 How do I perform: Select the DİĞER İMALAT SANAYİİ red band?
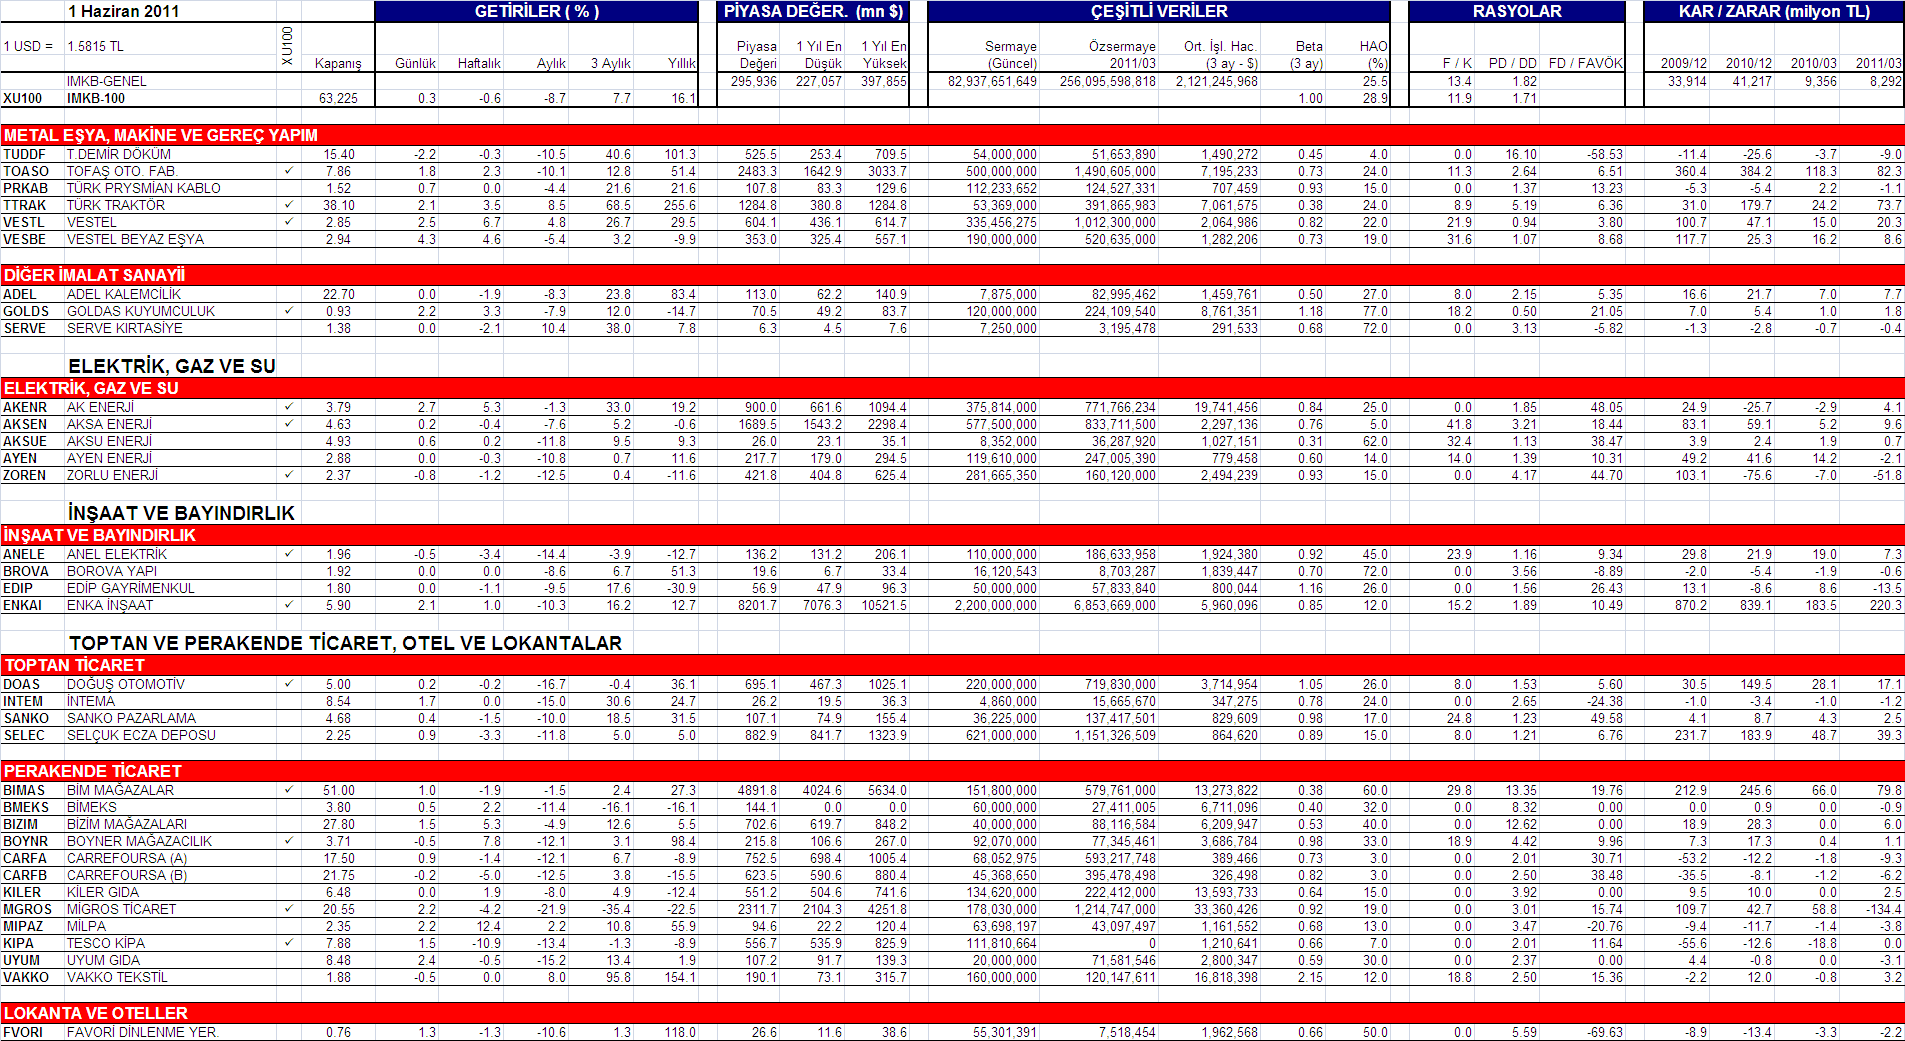952,275
